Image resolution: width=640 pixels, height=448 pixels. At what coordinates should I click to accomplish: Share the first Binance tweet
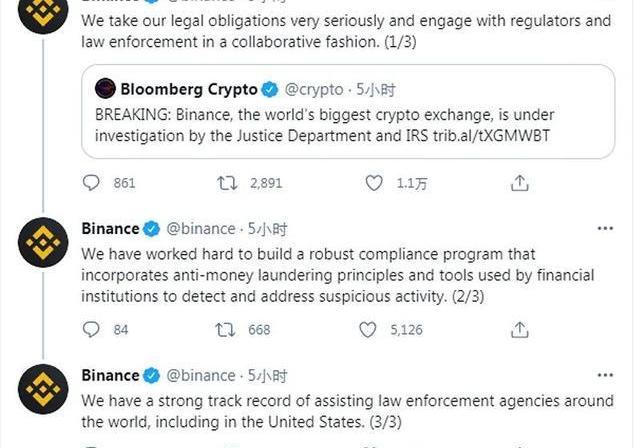click(x=519, y=183)
